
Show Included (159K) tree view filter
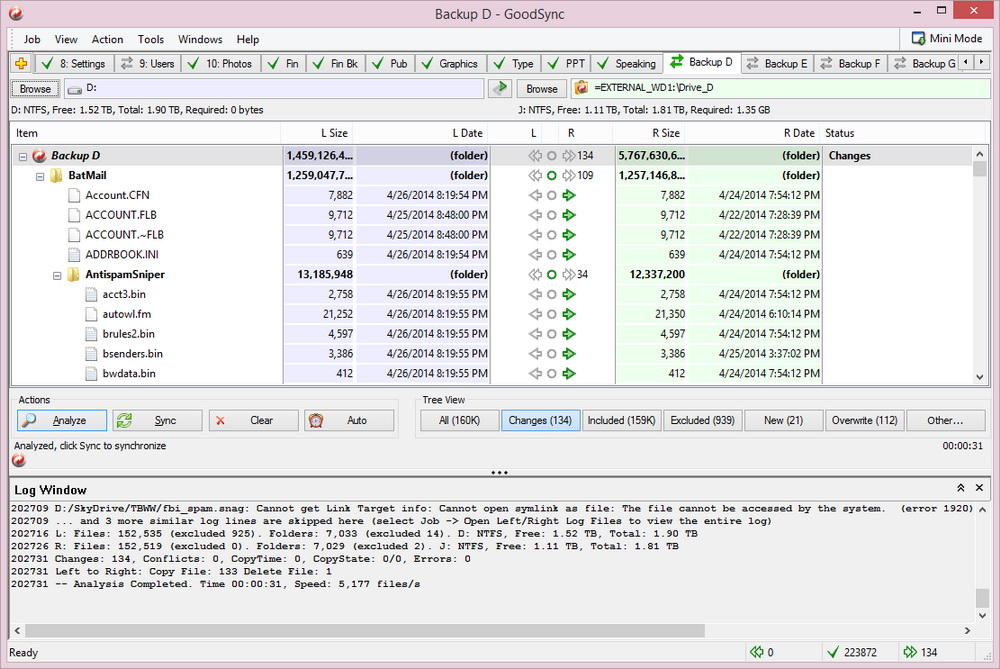click(x=621, y=420)
